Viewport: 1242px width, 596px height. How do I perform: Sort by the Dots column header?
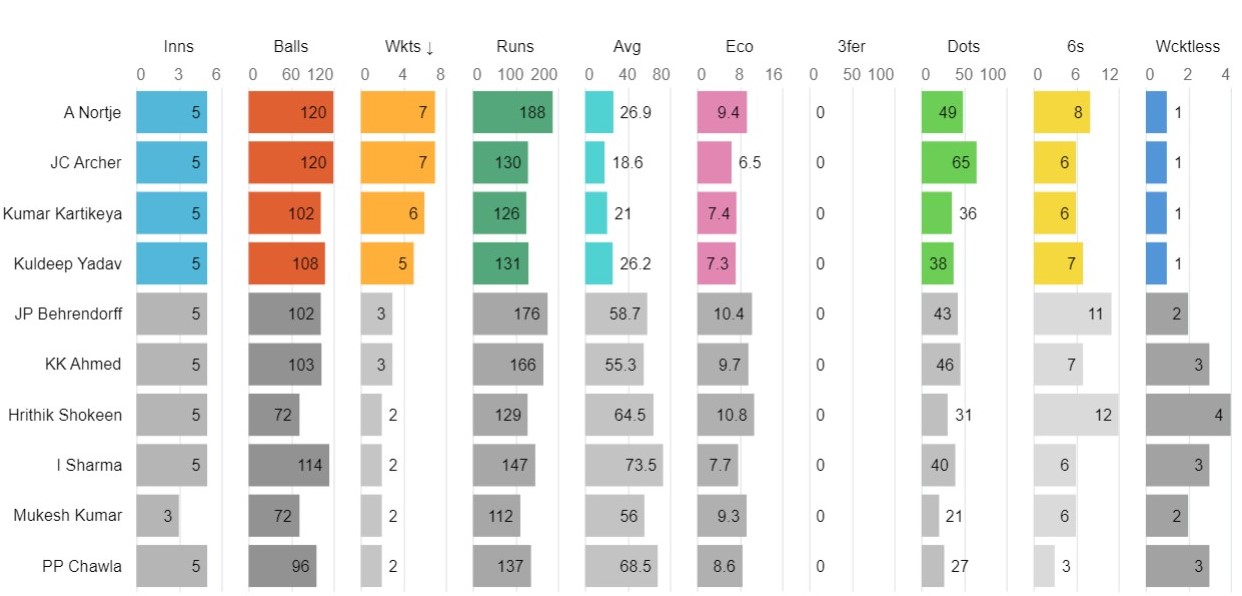(x=964, y=47)
